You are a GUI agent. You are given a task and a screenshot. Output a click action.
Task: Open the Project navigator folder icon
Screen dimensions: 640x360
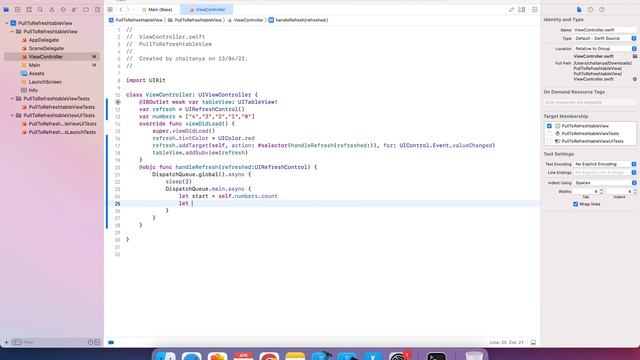6,9
